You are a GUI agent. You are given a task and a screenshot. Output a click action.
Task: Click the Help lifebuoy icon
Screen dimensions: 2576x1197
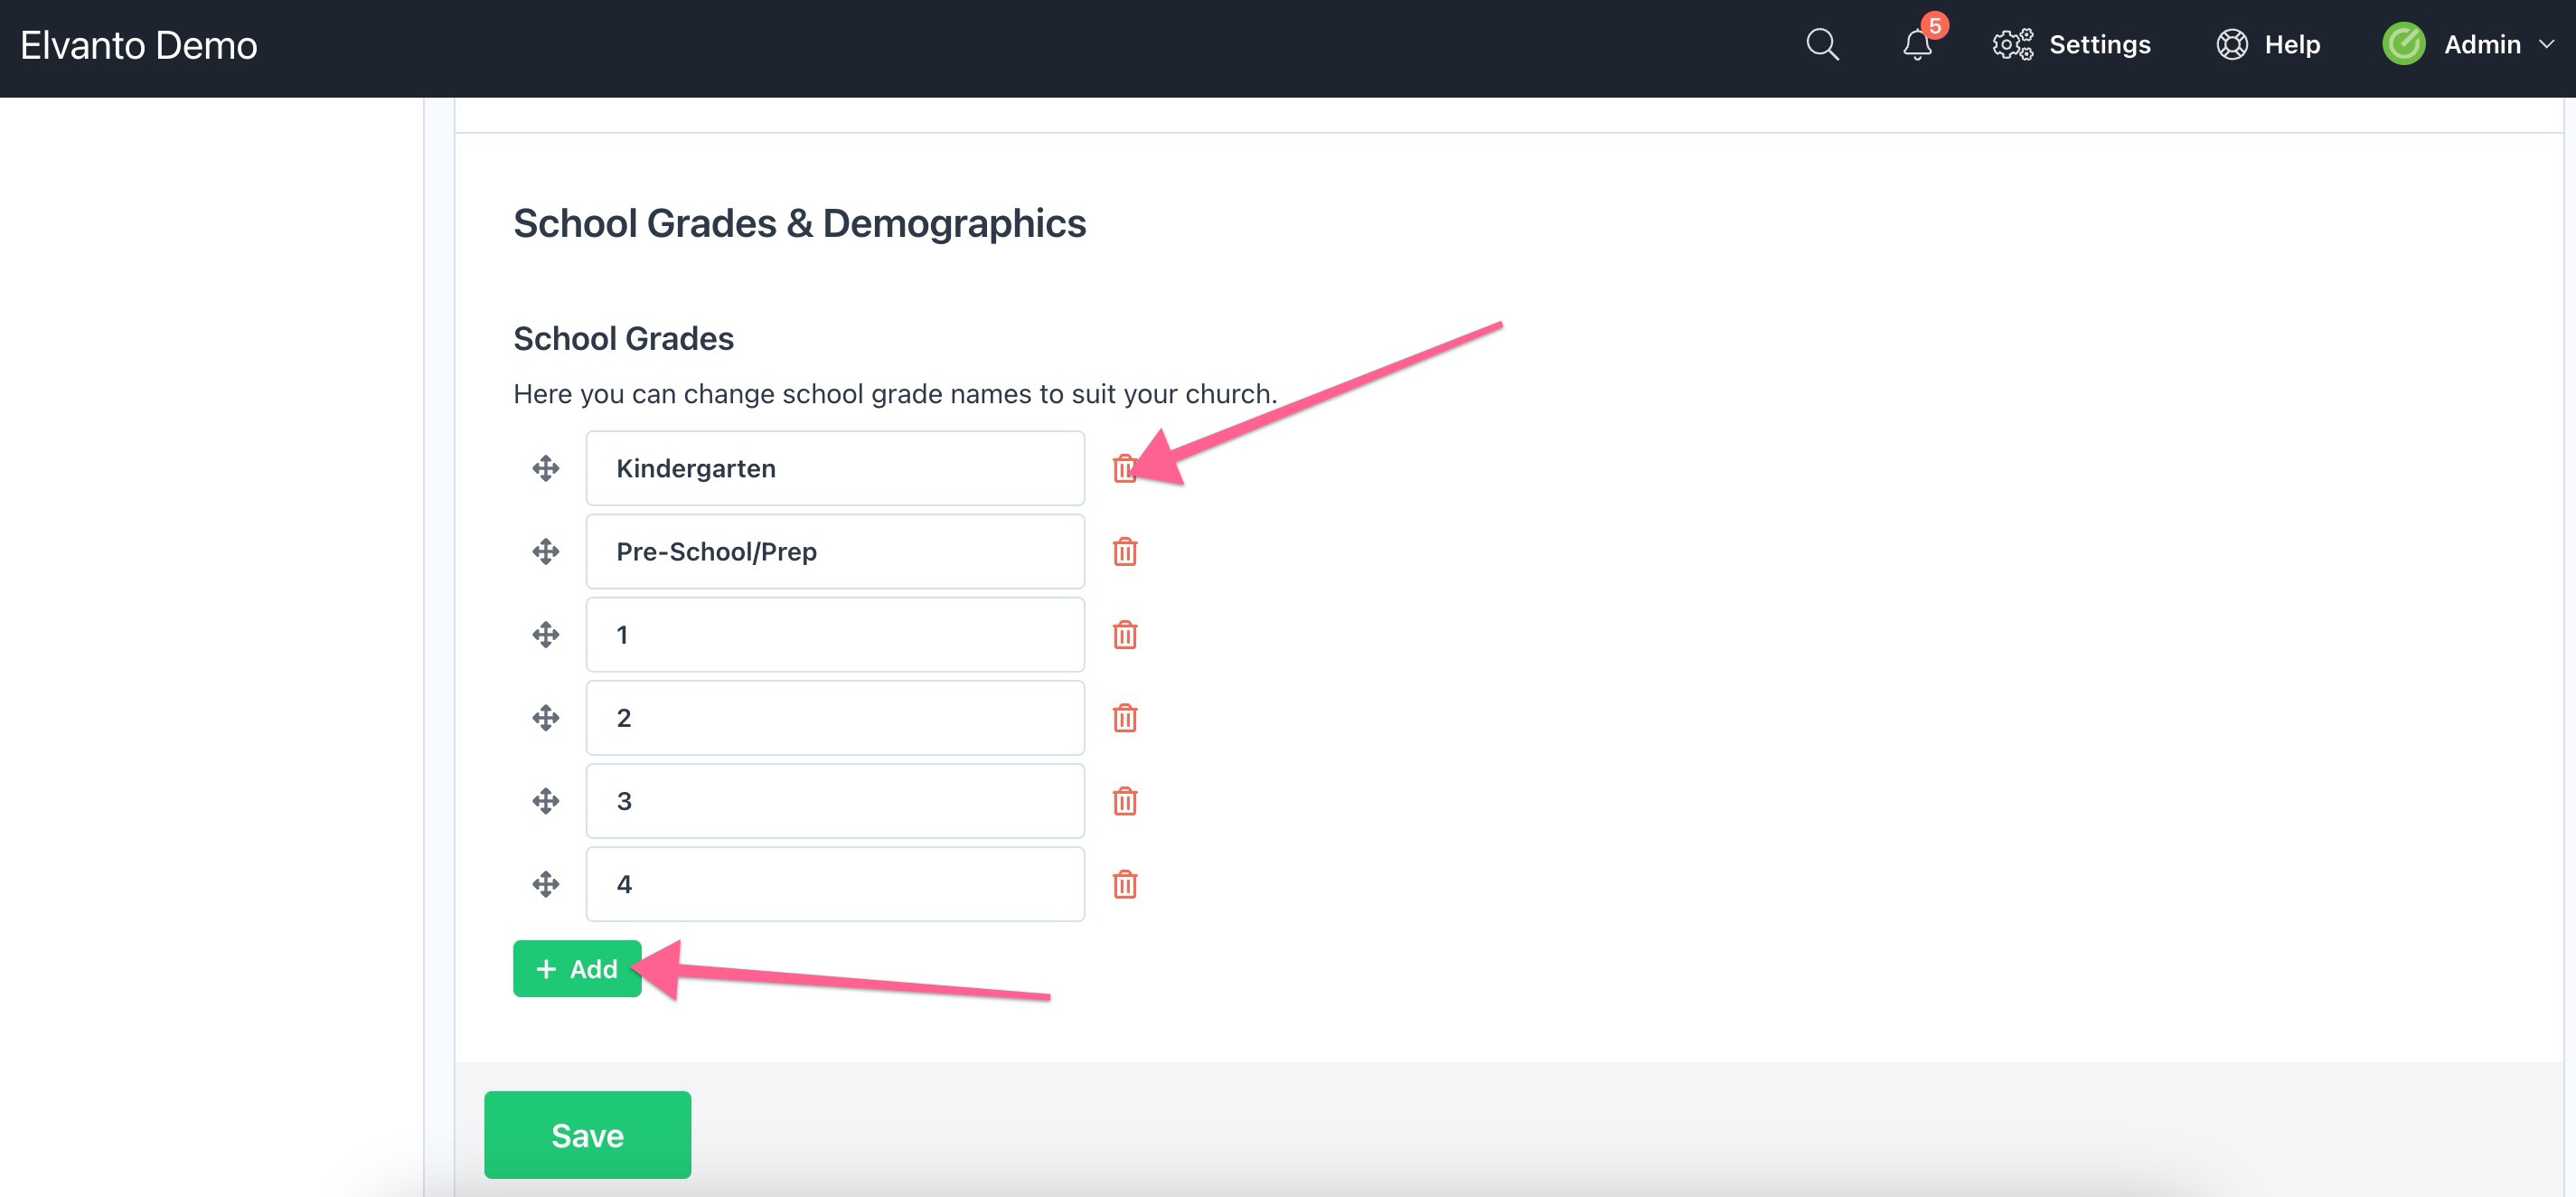pos(2232,45)
